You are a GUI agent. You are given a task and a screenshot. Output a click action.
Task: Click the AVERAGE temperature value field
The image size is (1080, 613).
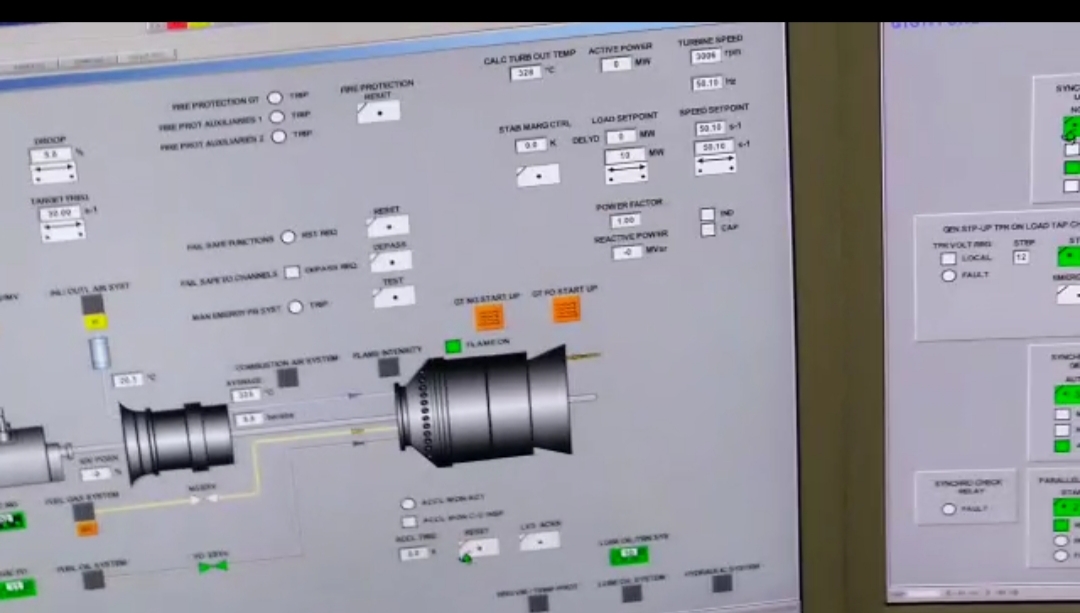(246, 395)
